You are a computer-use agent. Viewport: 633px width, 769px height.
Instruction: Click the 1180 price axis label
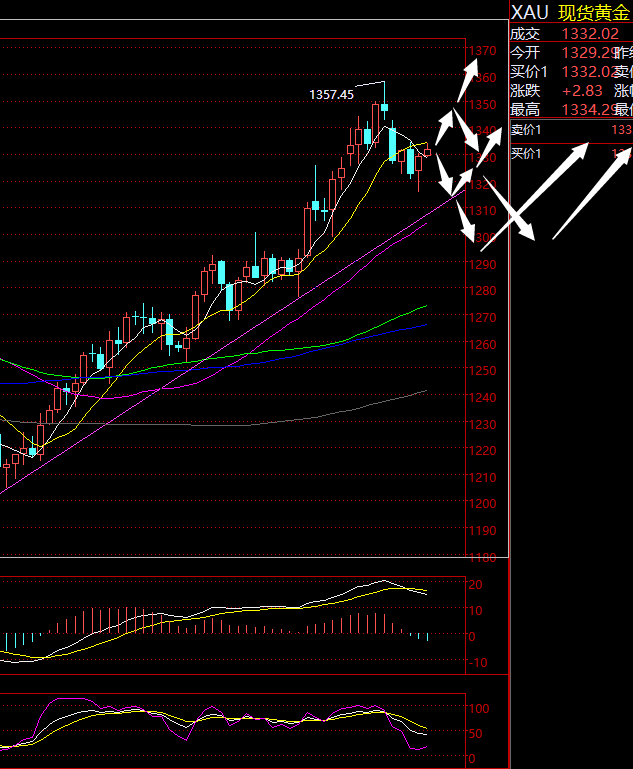pos(483,558)
